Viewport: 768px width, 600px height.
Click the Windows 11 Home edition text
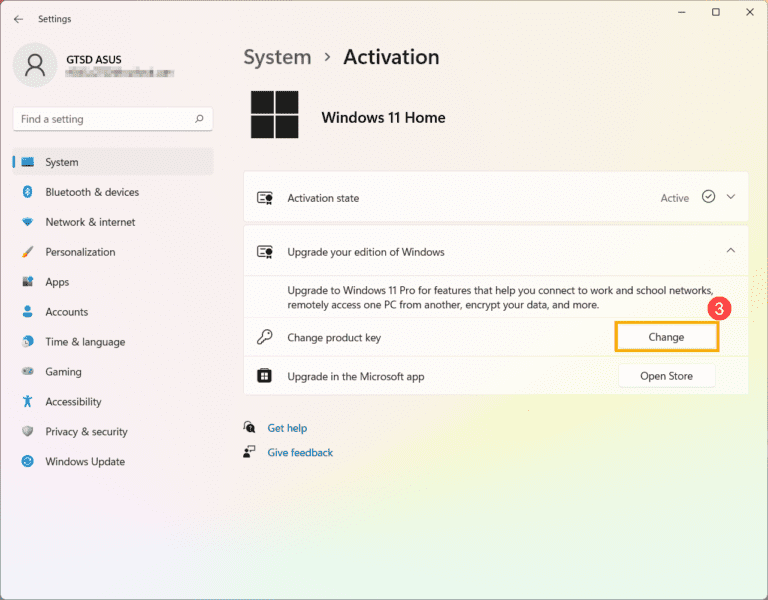click(384, 118)
